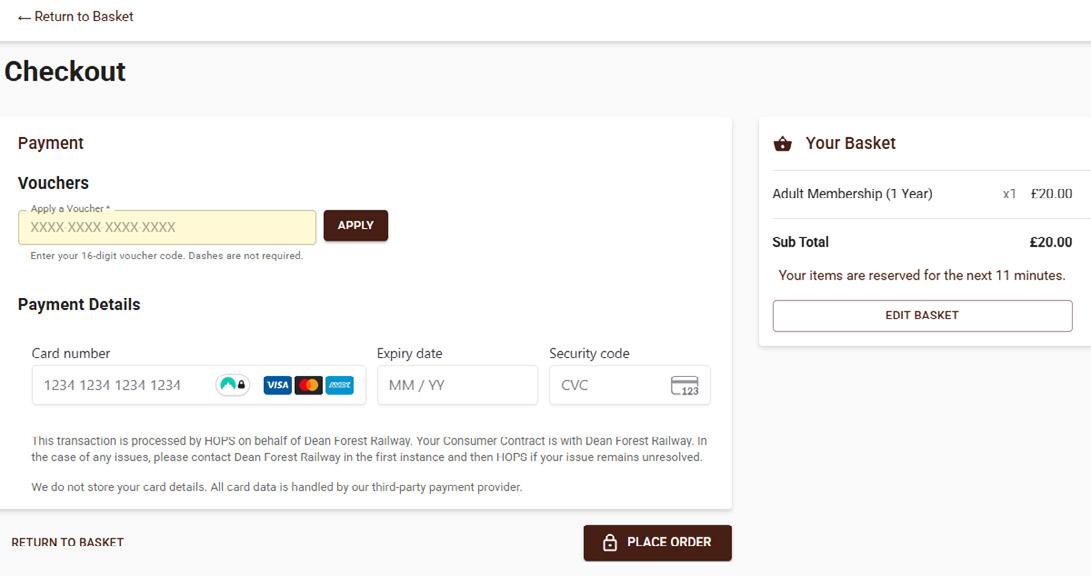The height and width of the screenshot is (576, 1091).
Task: Submit payment with PLACE ORDER
Action: (x=658, y=543)
